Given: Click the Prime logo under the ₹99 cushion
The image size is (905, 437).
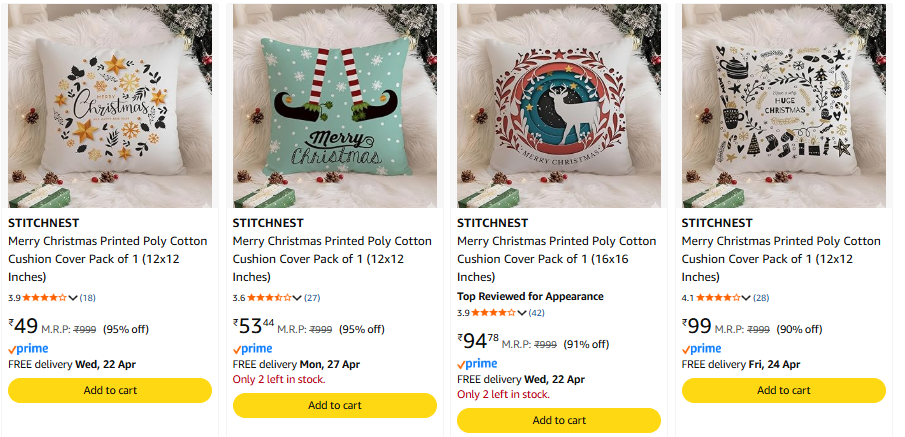Looking at the screenshot, I should pyautogui.click(x=701, y=349).
